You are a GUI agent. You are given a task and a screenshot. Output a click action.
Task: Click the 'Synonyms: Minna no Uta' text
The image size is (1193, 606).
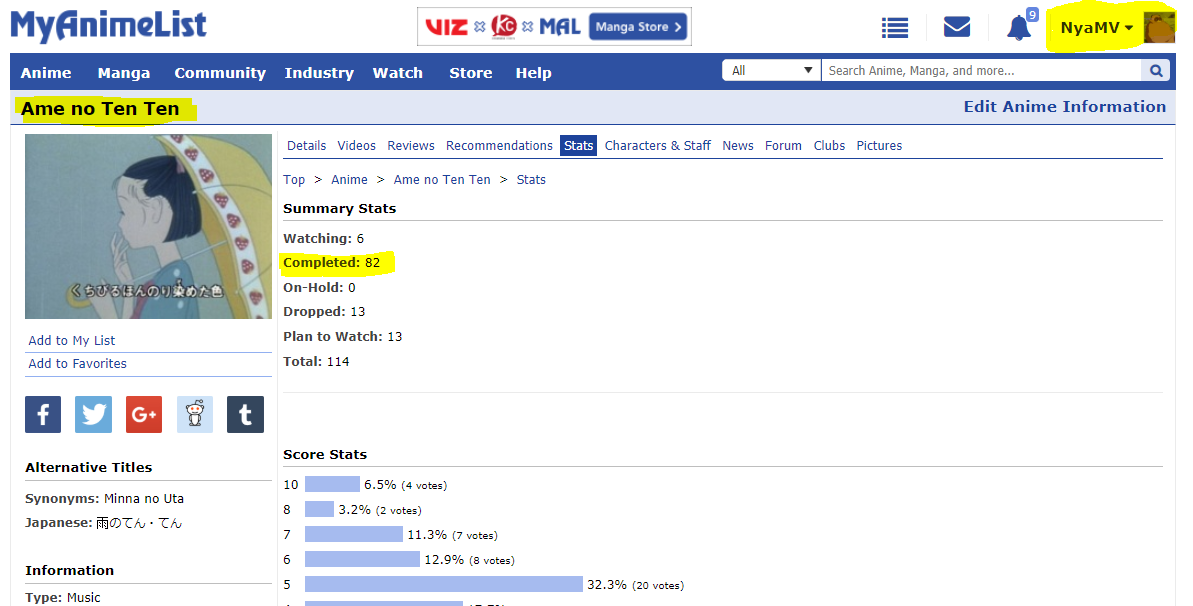click(104, 499)
